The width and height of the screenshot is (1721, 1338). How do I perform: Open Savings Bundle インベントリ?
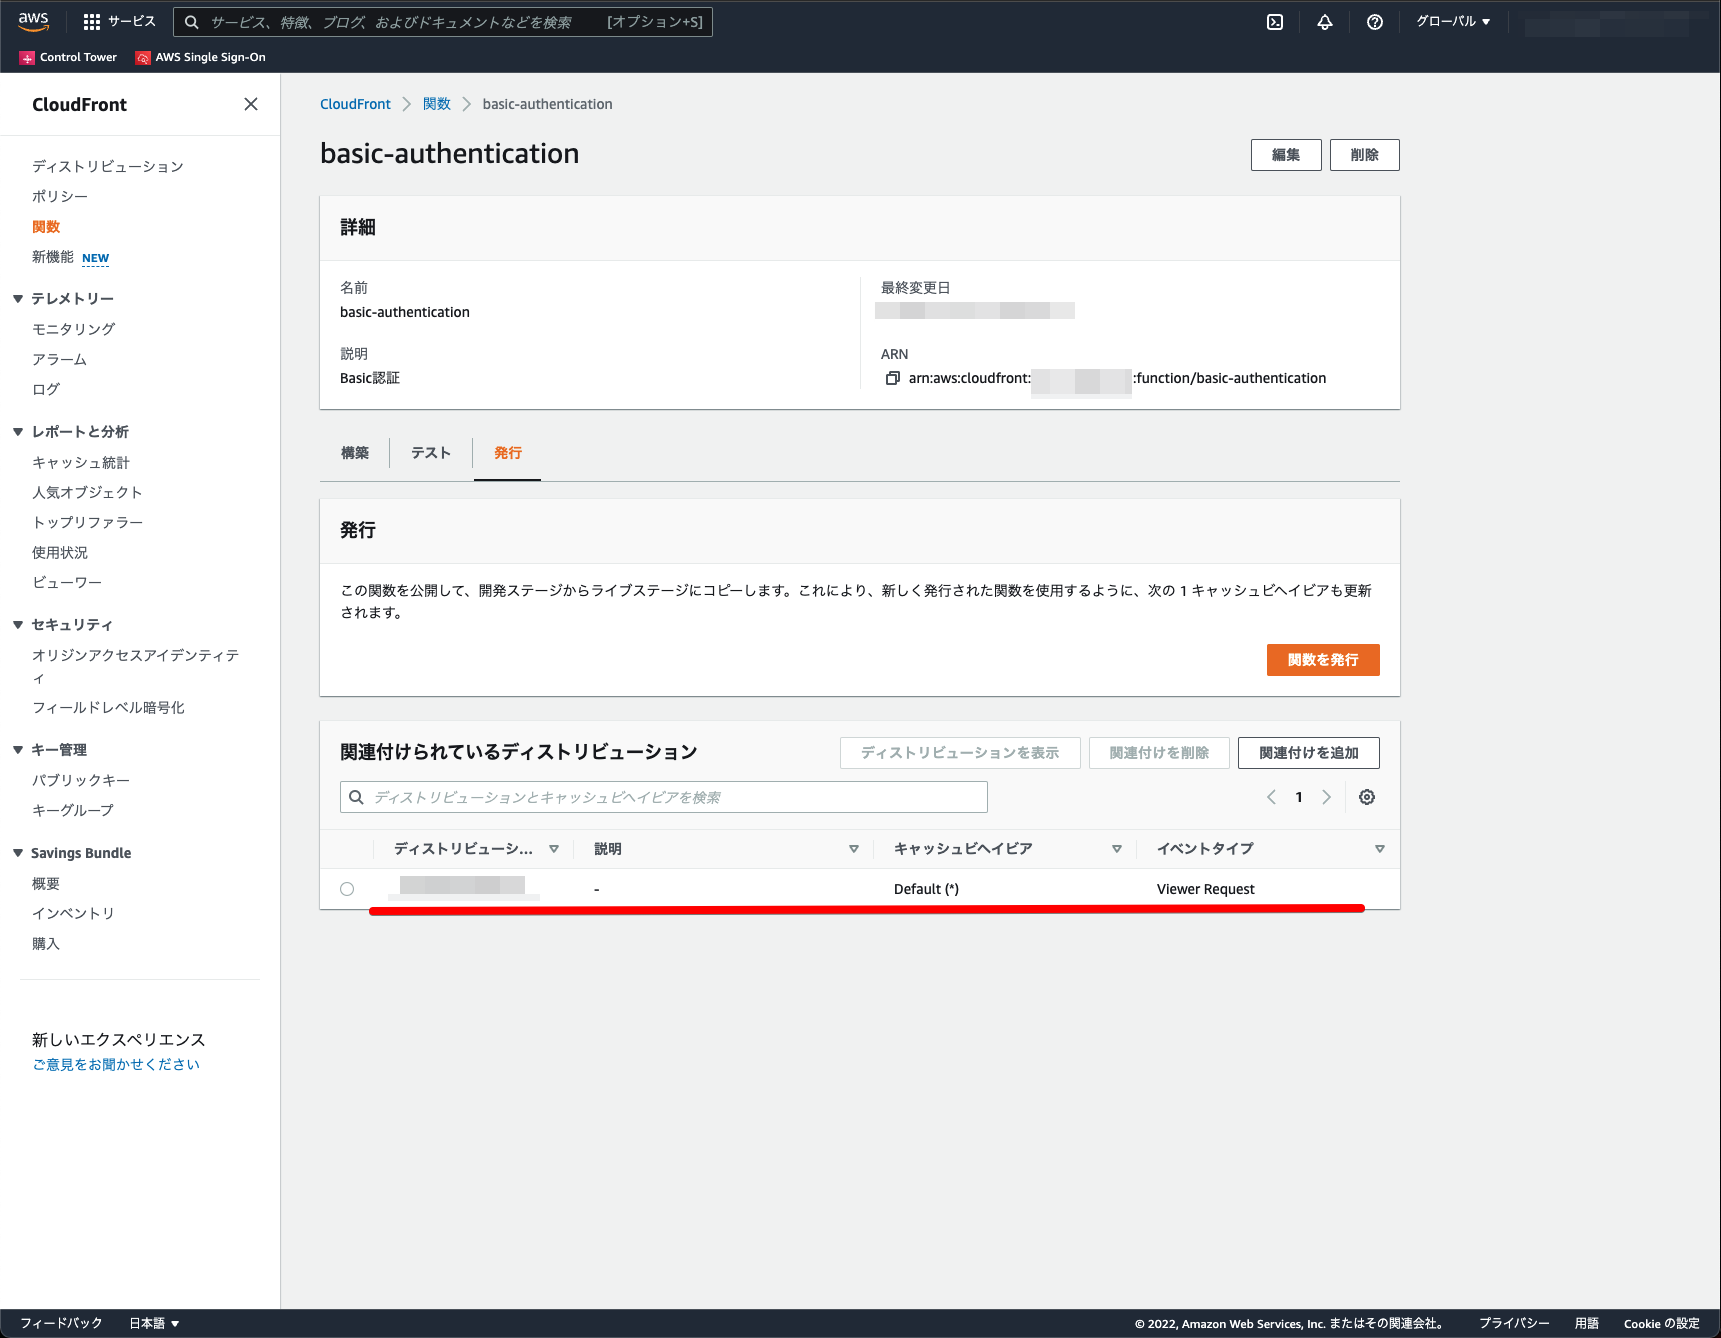pos(73,913)
